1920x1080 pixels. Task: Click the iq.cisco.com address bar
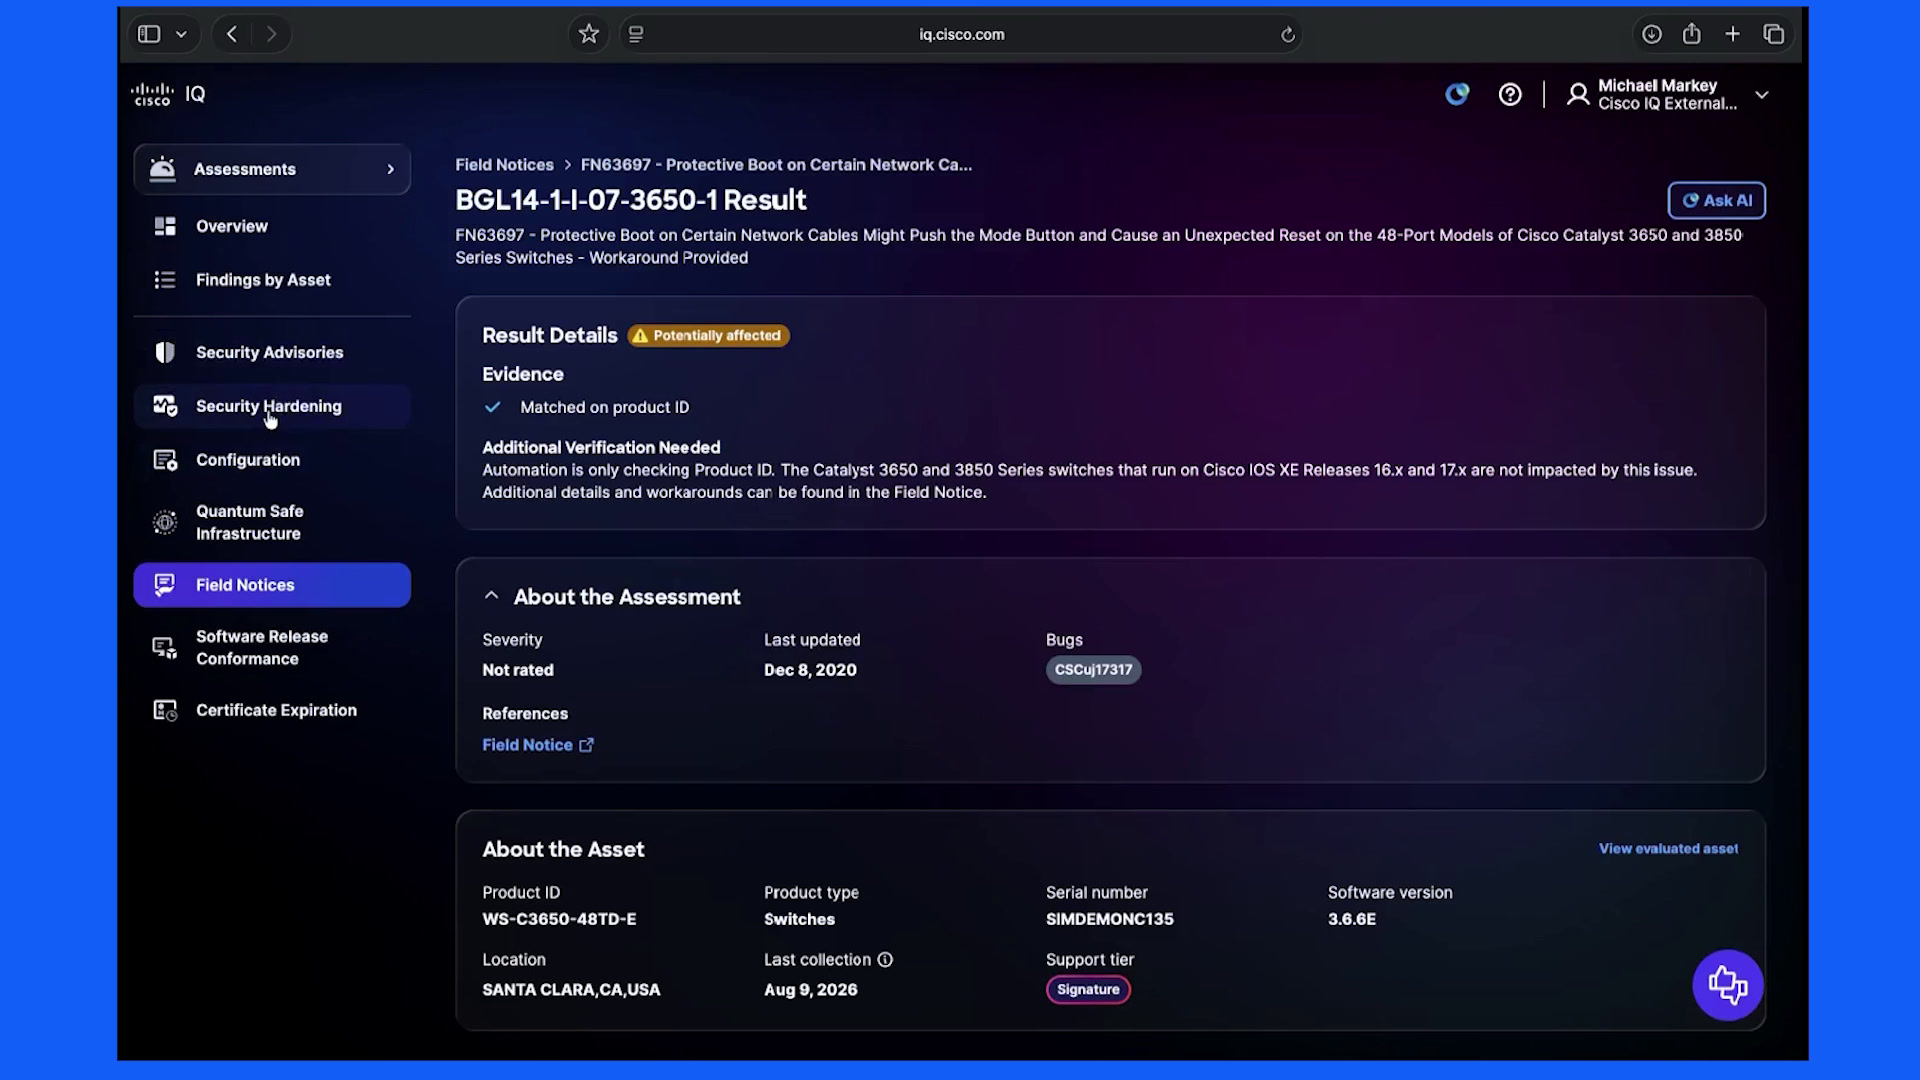[x=961, y=34]
